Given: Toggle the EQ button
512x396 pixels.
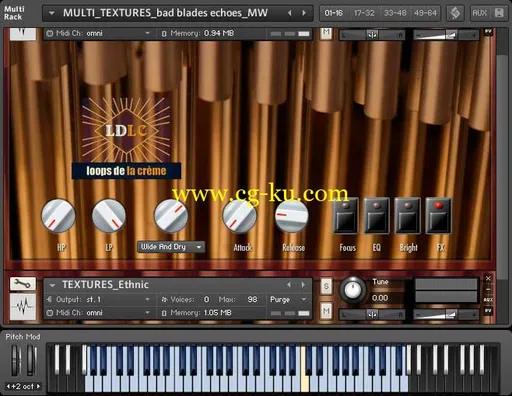Looking at the screenshot, I should pos(377,216).
